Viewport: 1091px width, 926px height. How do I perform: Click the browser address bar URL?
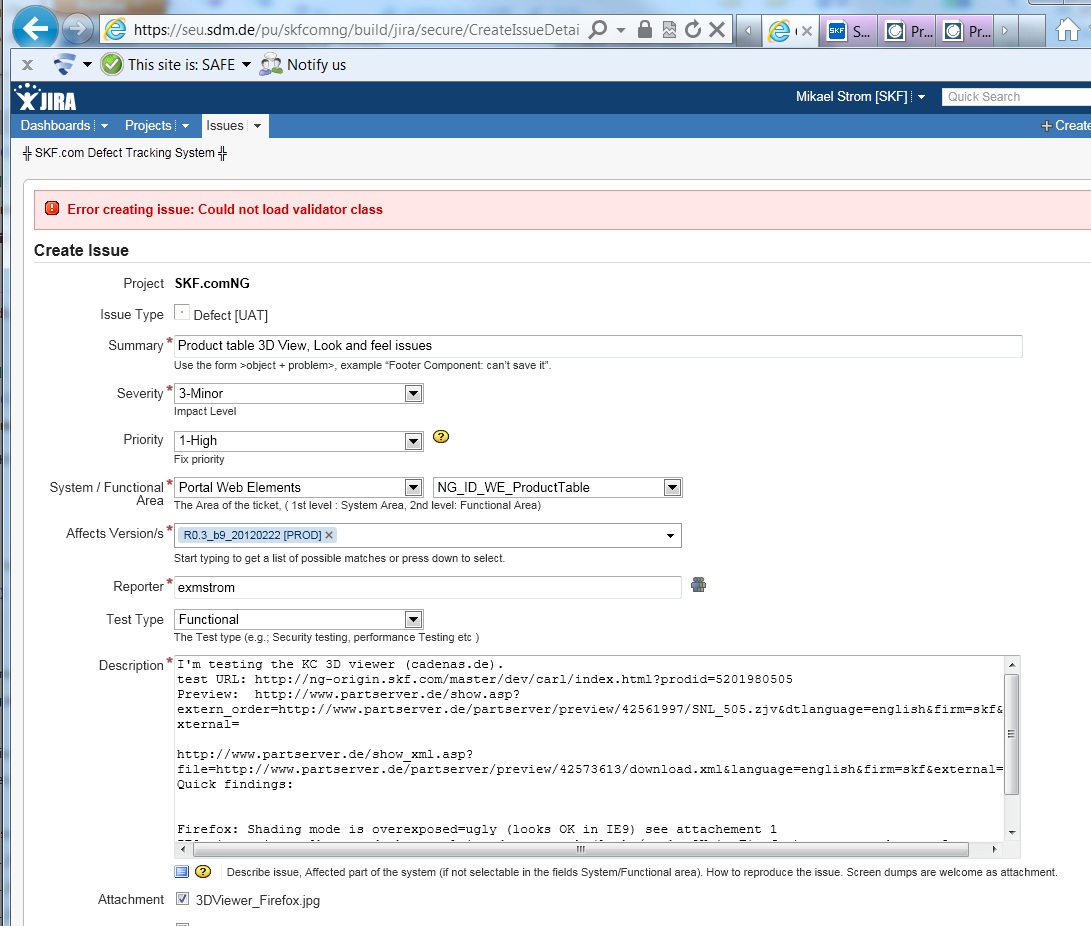356,30
